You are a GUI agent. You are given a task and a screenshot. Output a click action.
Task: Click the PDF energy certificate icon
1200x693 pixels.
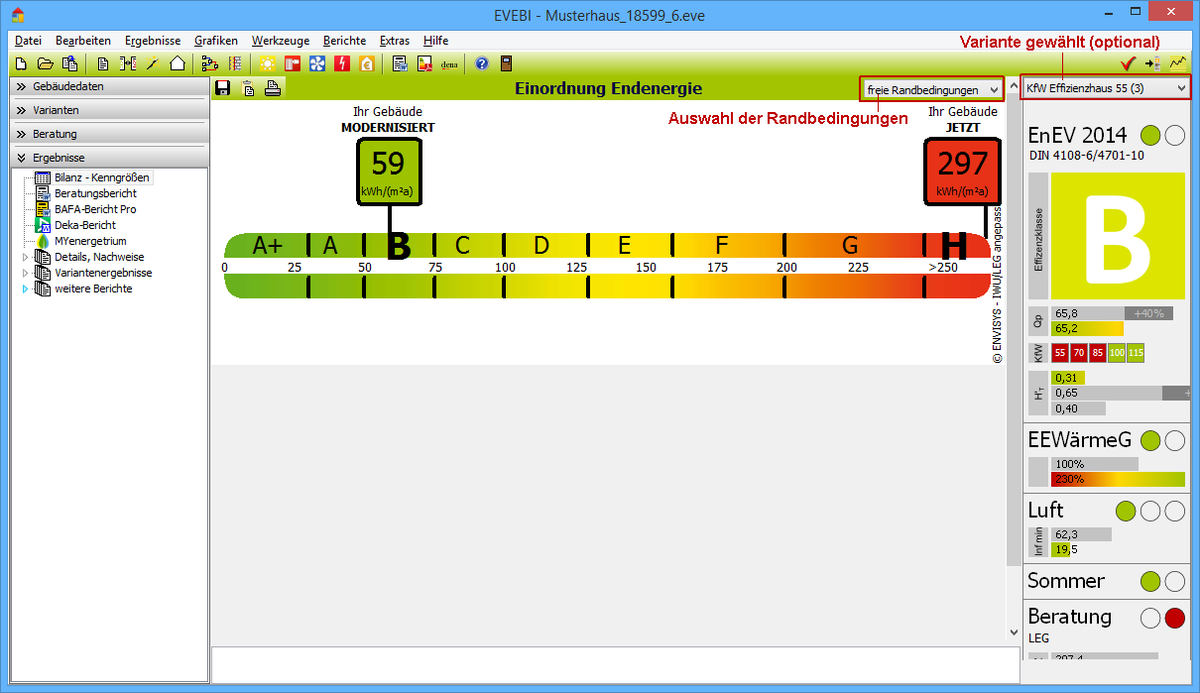424,64
